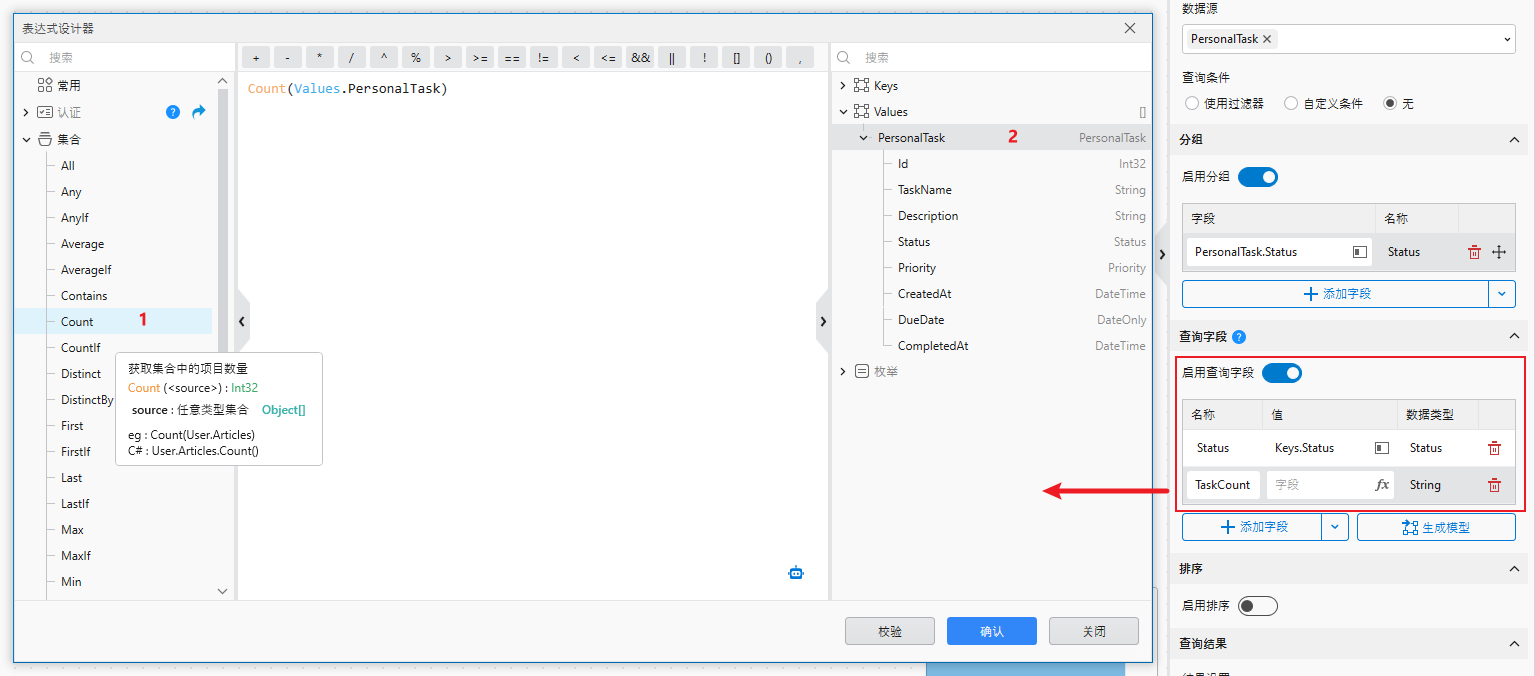Delete the Status group field via trash icon
The image size is (1535, 676).
[x=1474, y=251]
